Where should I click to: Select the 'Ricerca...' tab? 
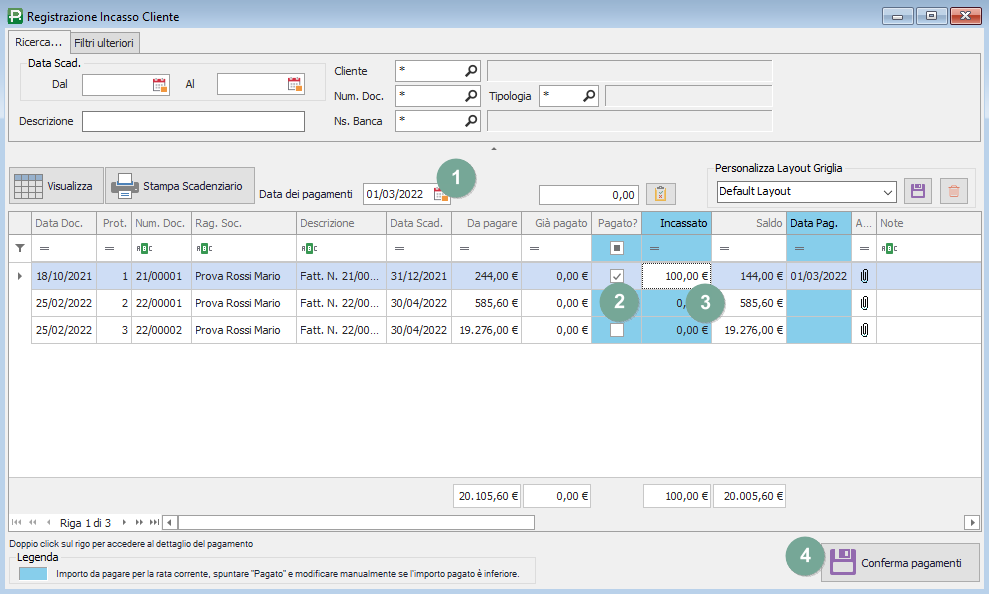click(x=39, y=42)
